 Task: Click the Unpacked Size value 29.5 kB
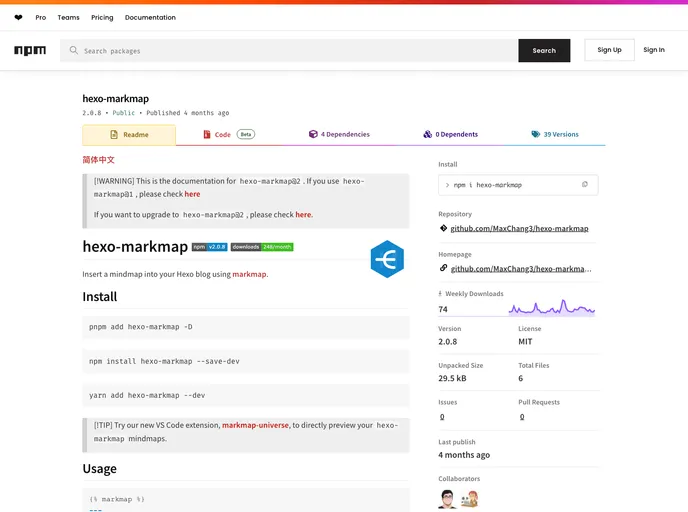coord(452,378)
